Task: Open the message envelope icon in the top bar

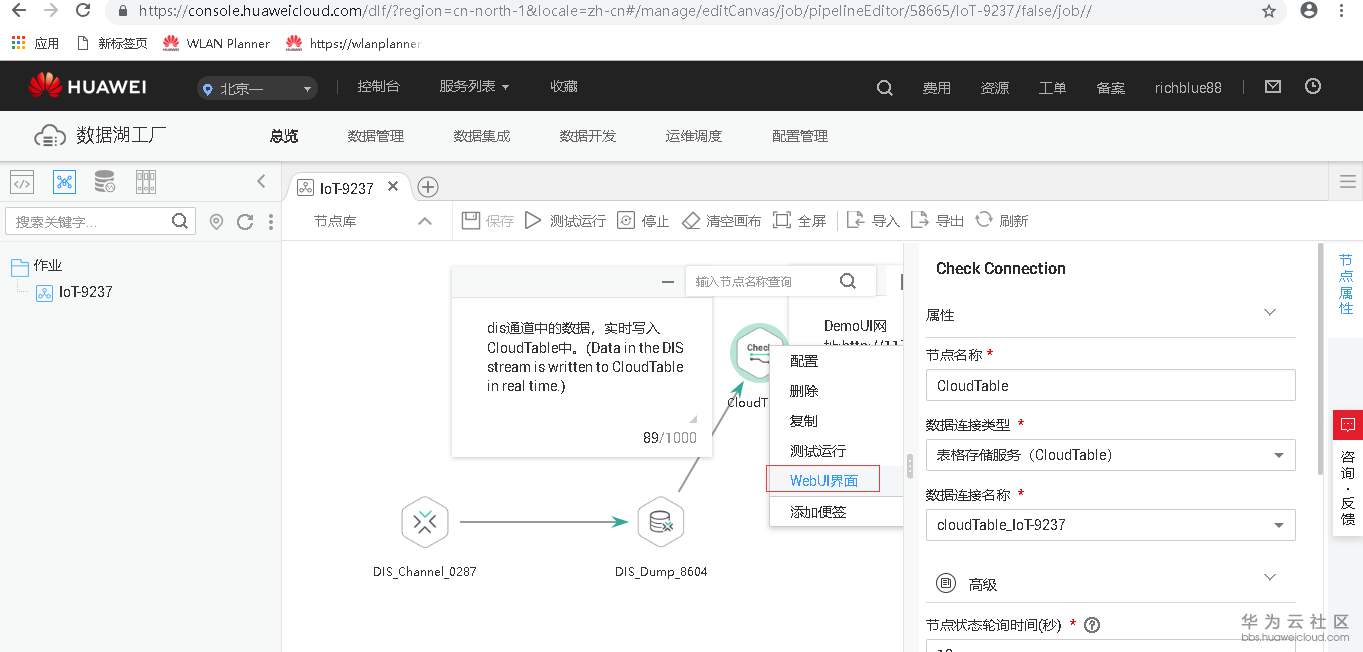Action: [1272, 87]
